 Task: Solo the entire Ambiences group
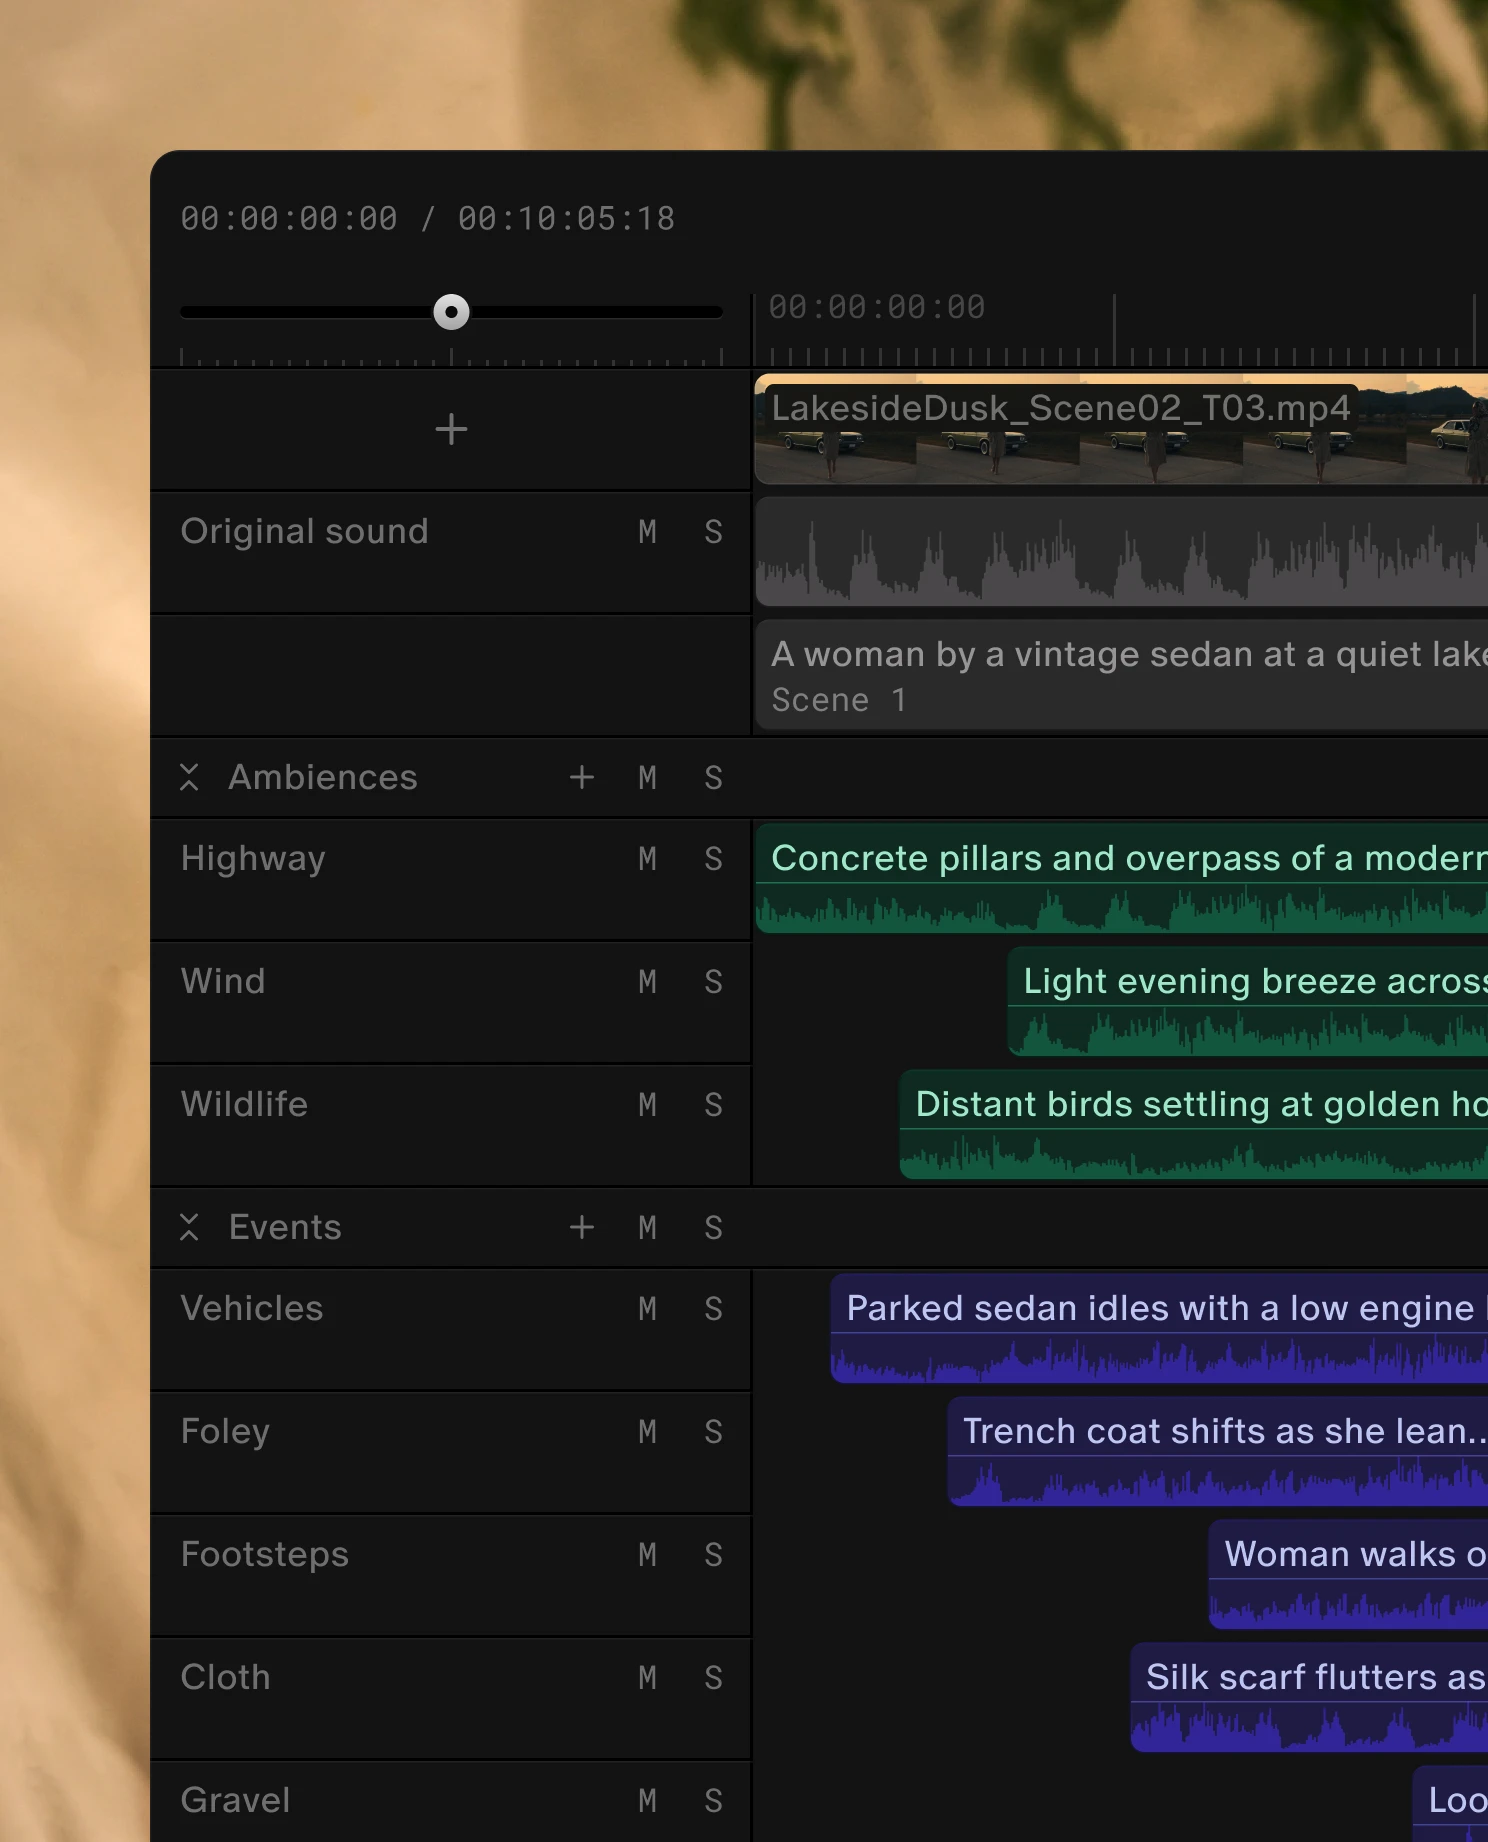(713, 778)
